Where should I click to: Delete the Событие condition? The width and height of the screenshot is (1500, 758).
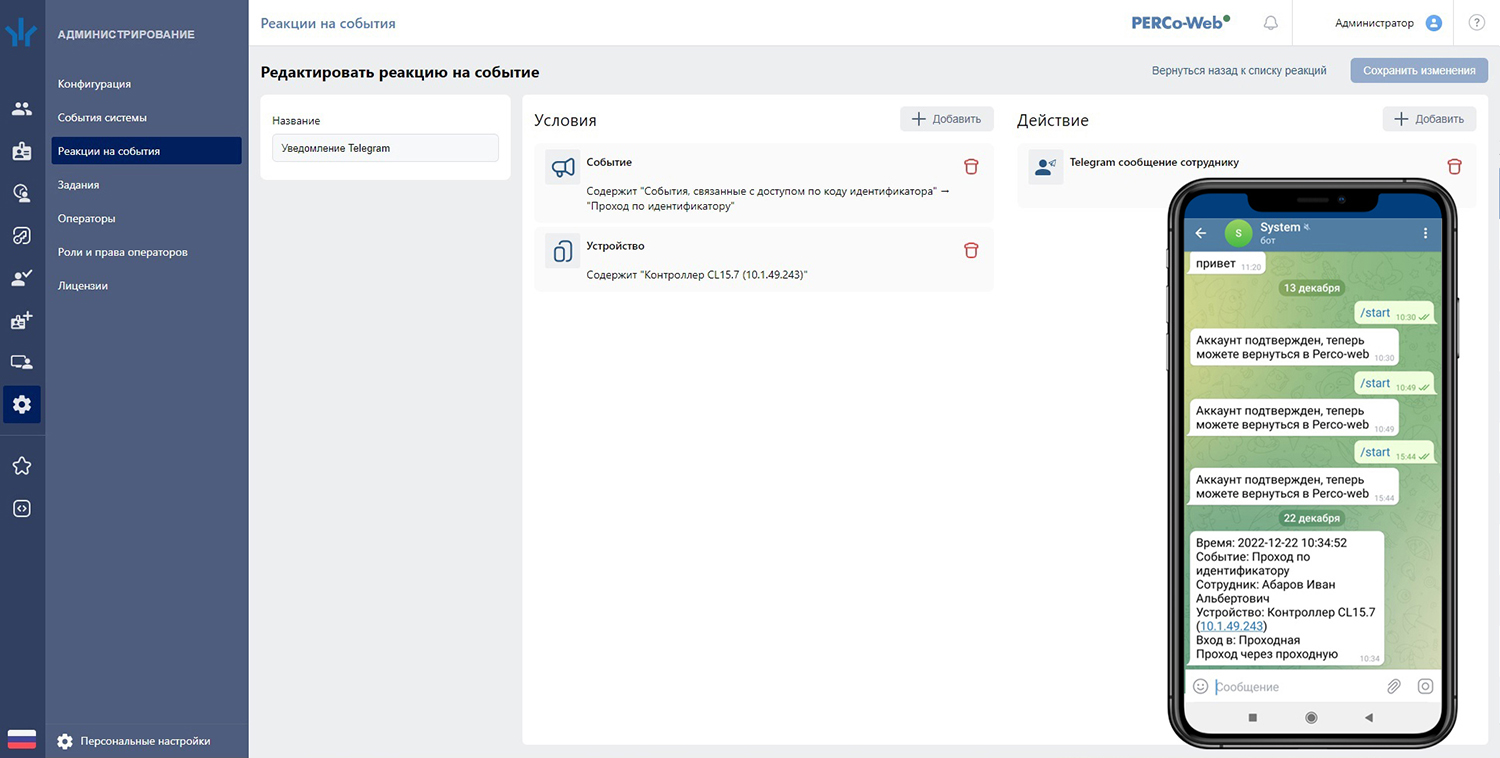[971, 167]
